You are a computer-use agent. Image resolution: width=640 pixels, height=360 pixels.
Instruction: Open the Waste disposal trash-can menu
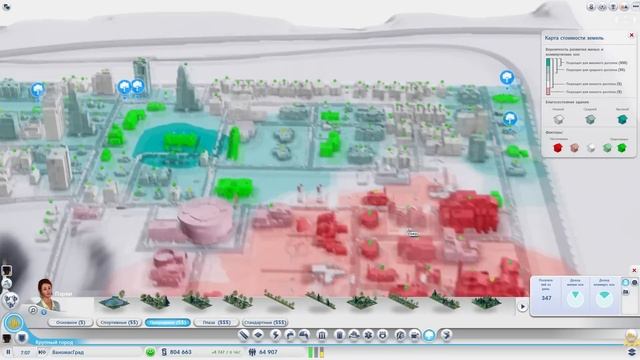[339, 335]
